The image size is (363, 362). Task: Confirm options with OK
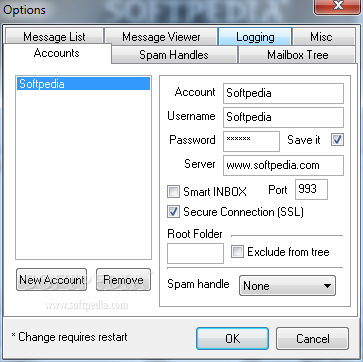click(x=232, y=339)
